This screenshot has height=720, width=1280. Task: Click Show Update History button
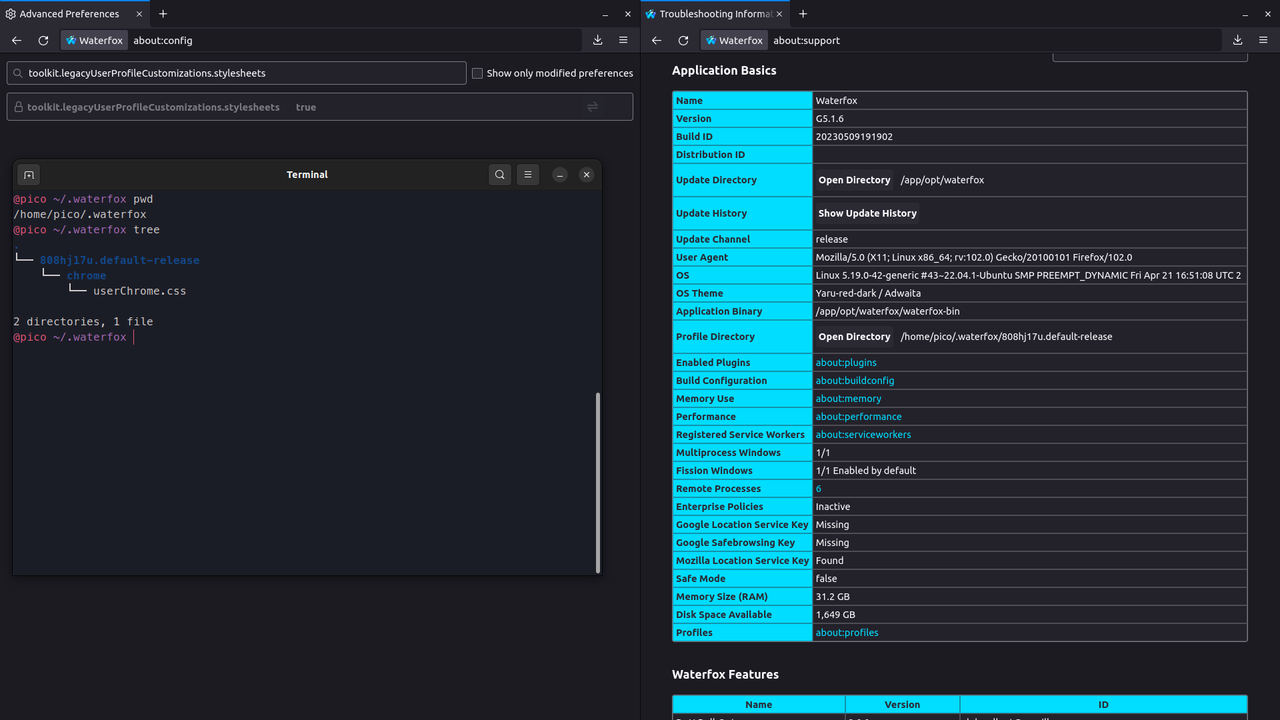pos(867,213)
